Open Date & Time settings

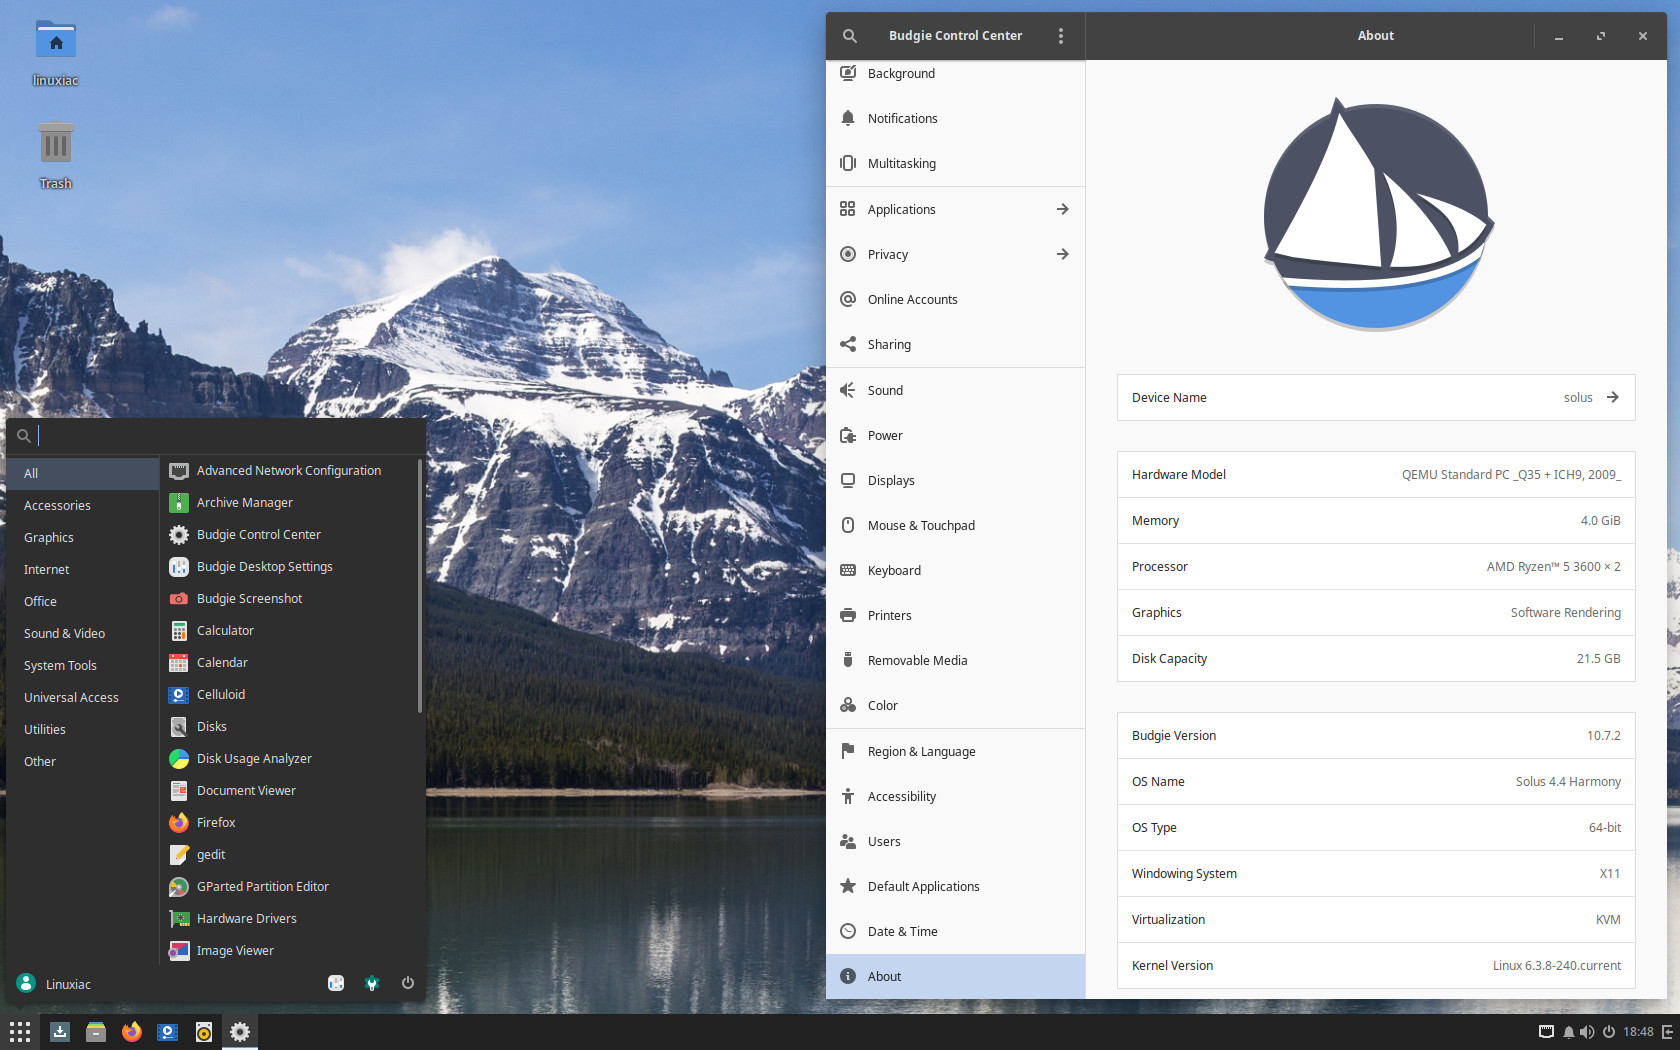(x=955, y=931)
